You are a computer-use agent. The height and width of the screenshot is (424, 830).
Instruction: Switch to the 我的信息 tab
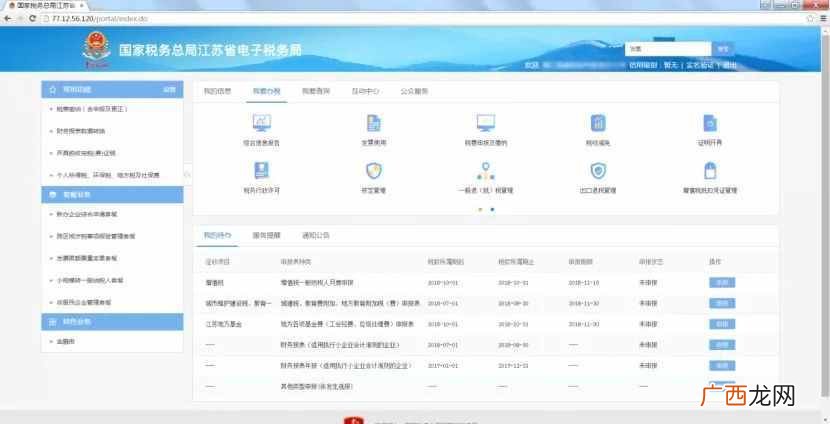coord(218,91)
